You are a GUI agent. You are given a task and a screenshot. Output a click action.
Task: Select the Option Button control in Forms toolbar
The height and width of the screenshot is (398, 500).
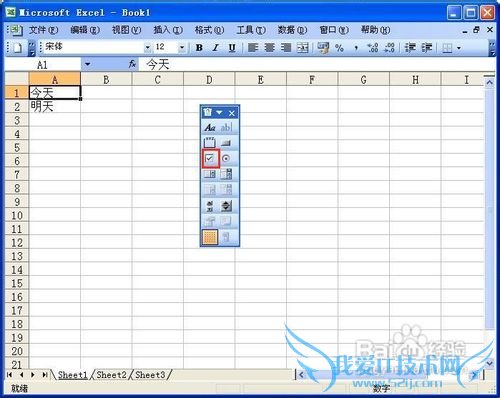click(226, 158)
